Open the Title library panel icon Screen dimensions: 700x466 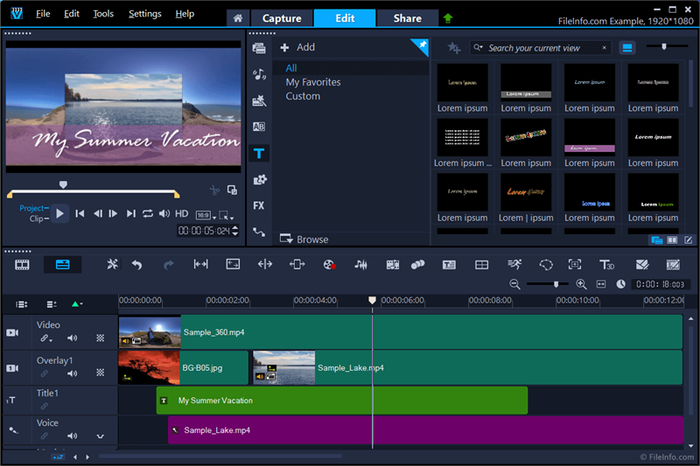(x=259, y=154)
